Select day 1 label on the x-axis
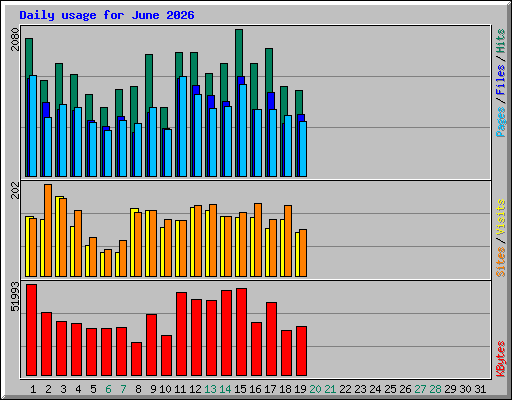The width and height of the screenshot is (512, 400). (x=33, y=389)
